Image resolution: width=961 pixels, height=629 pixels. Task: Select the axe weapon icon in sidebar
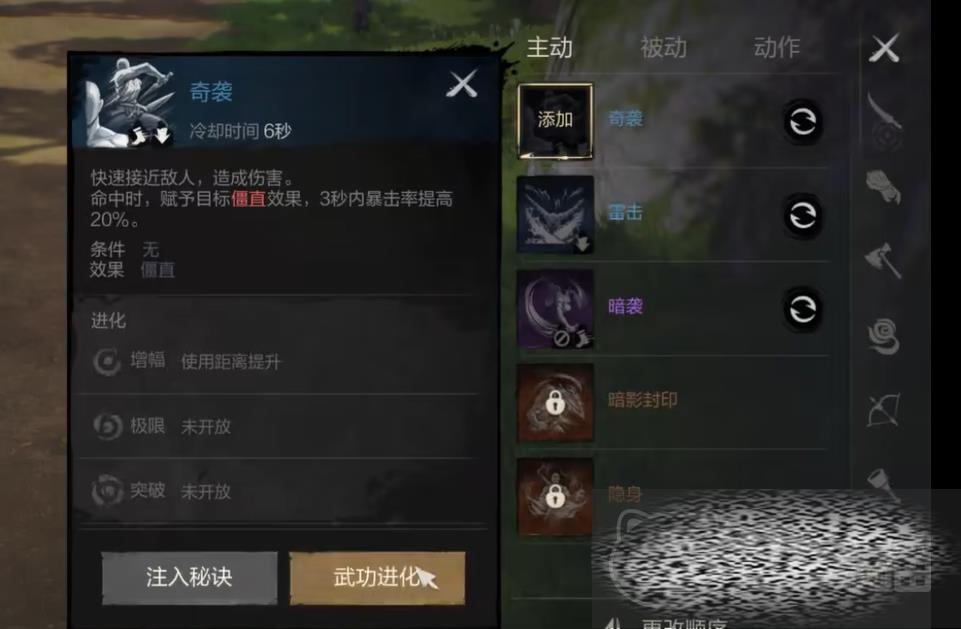click(x=884, y=260)
